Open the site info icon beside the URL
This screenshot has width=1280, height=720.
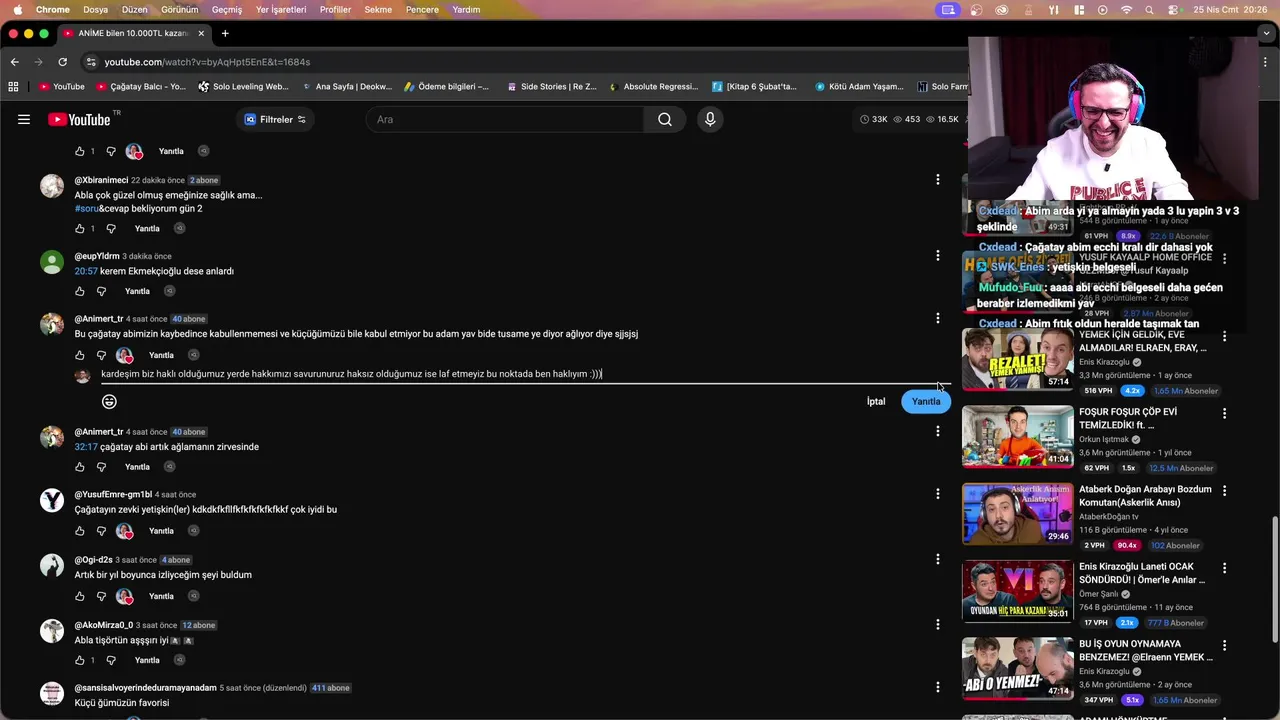tap(91, 62)
